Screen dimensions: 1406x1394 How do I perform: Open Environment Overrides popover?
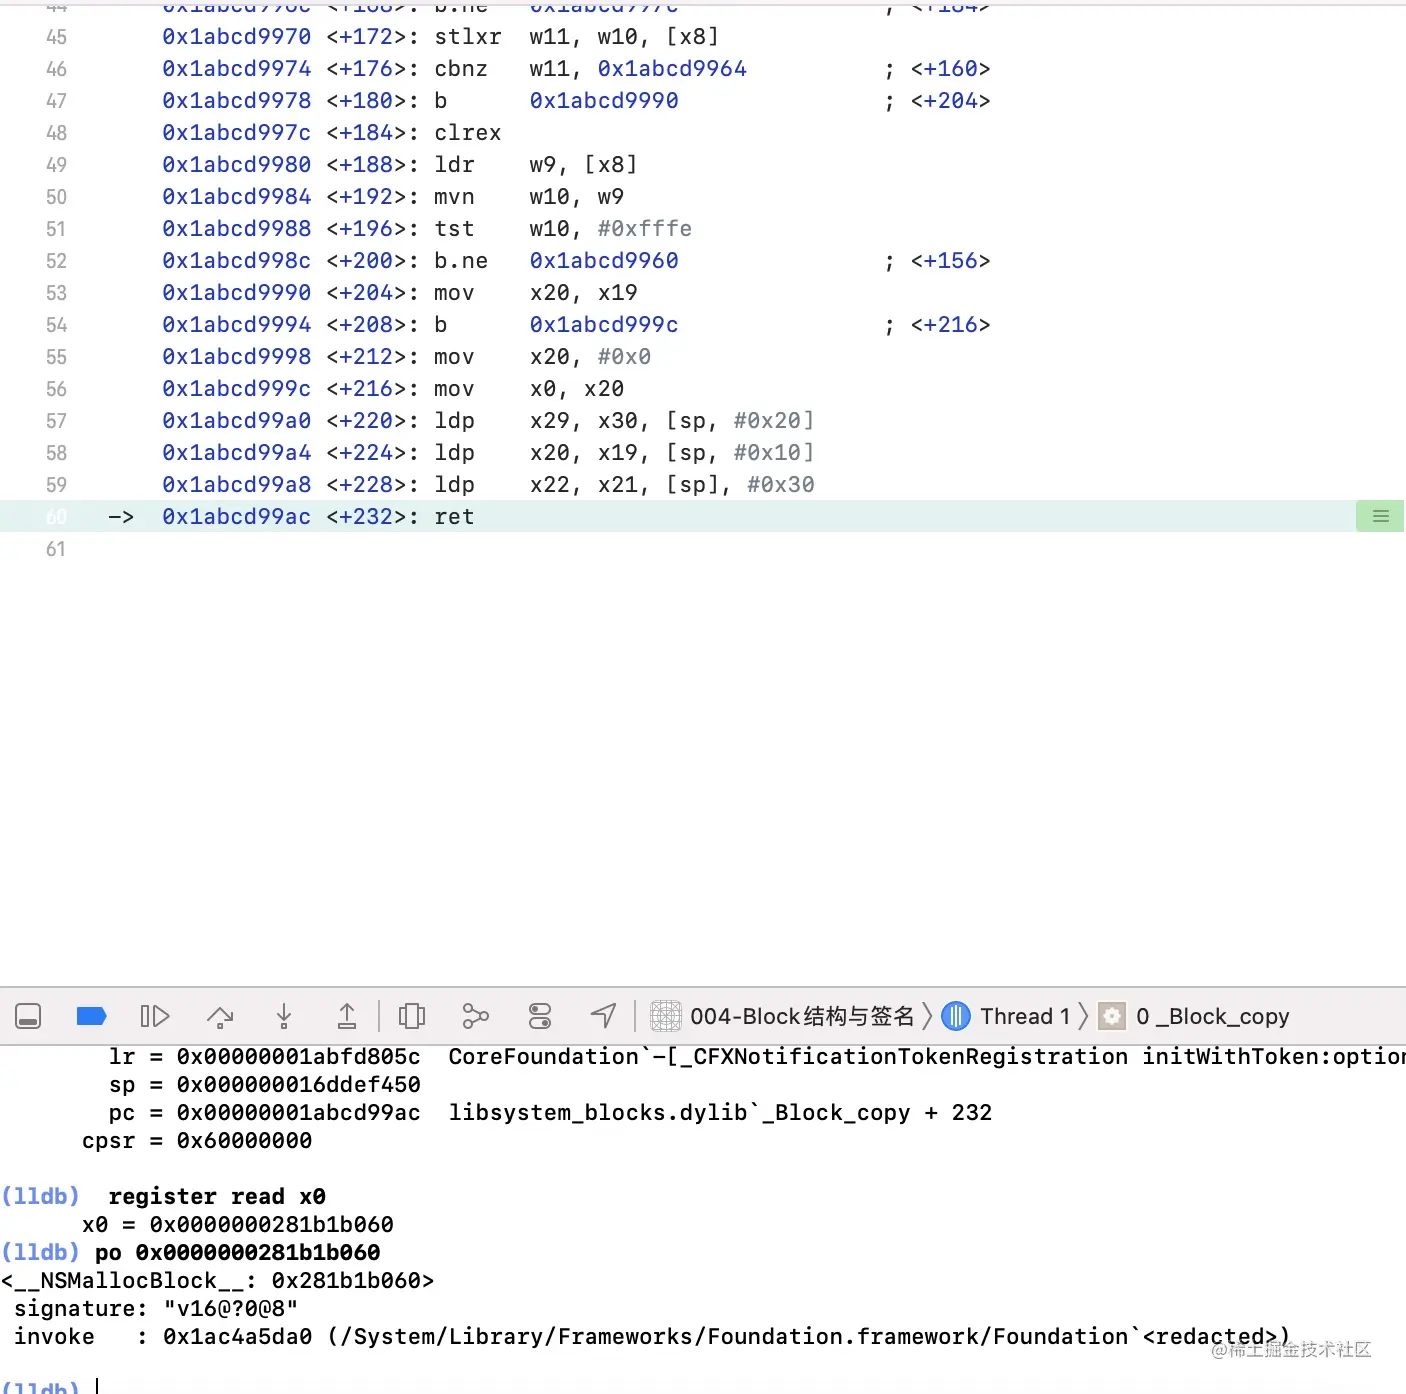[539, 1016]
